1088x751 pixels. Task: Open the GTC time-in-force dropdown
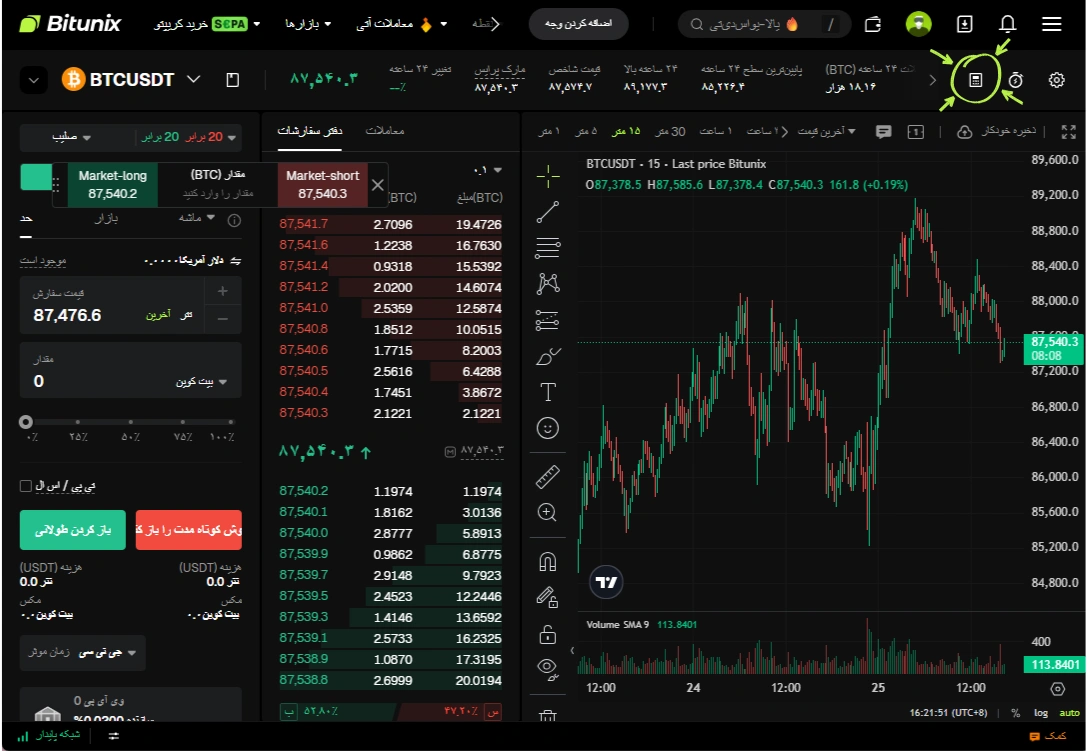83,653
